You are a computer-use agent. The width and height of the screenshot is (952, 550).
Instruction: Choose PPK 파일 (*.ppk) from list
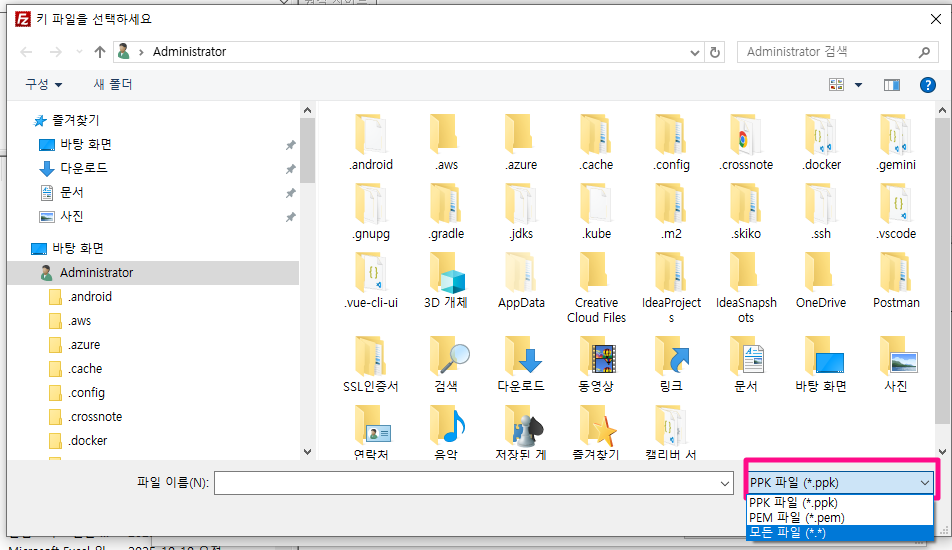[840, 503]
